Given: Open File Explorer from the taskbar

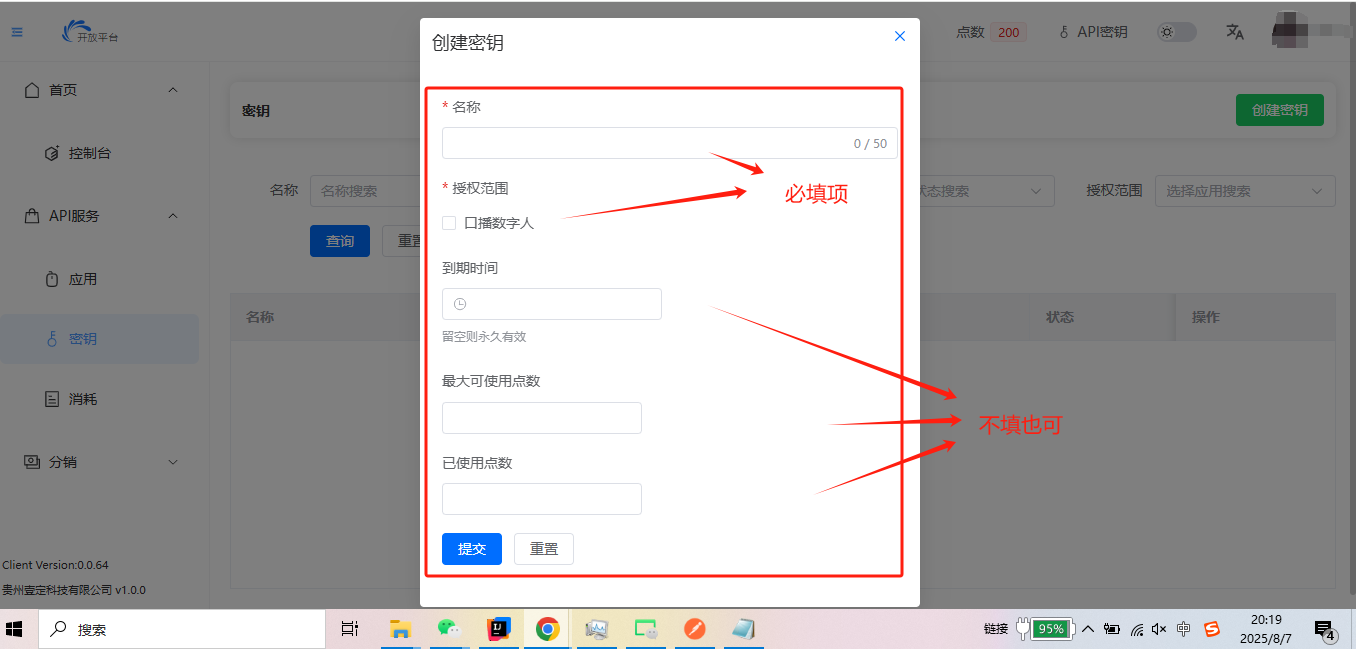Looking at the screenshot, I should [x=400, y=629].
